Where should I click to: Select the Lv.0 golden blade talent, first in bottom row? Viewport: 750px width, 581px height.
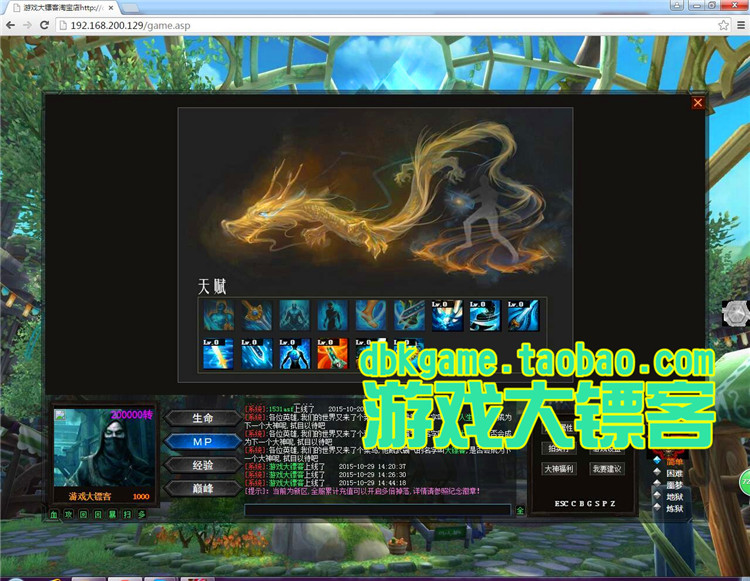click(x=219, y=354)
